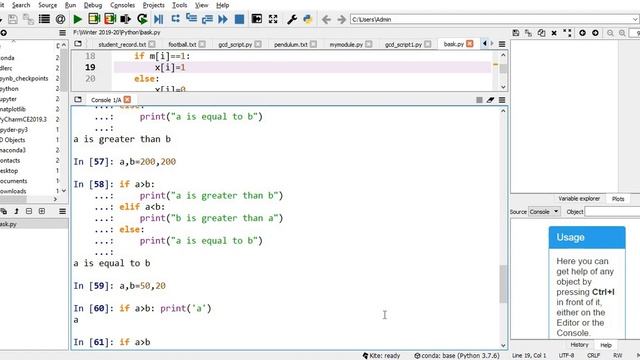The image size is (640, 360).
Task: Close the football.txt tab
Action: click(x=202, y=44)
